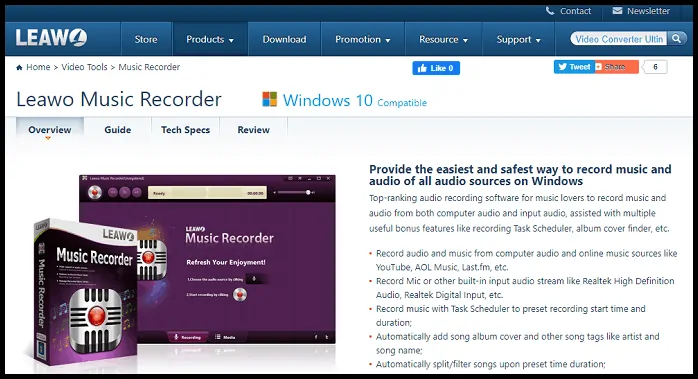
Task: Switch to the Review tab
Action: (x=253, y=130)
